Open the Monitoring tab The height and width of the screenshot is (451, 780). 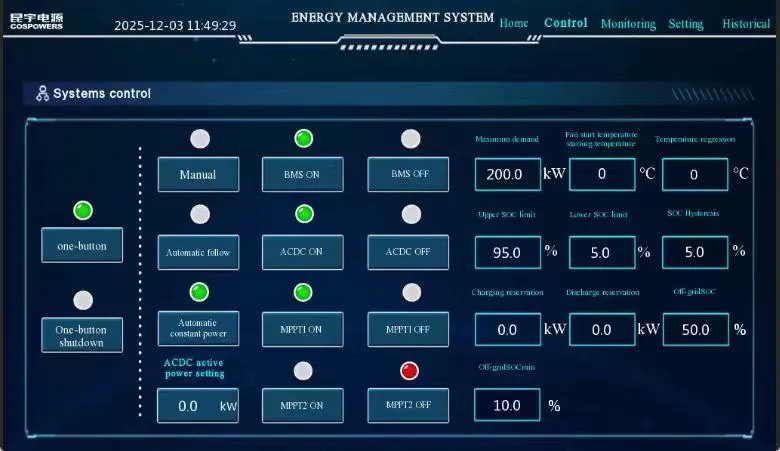click(x=628, y=24)
